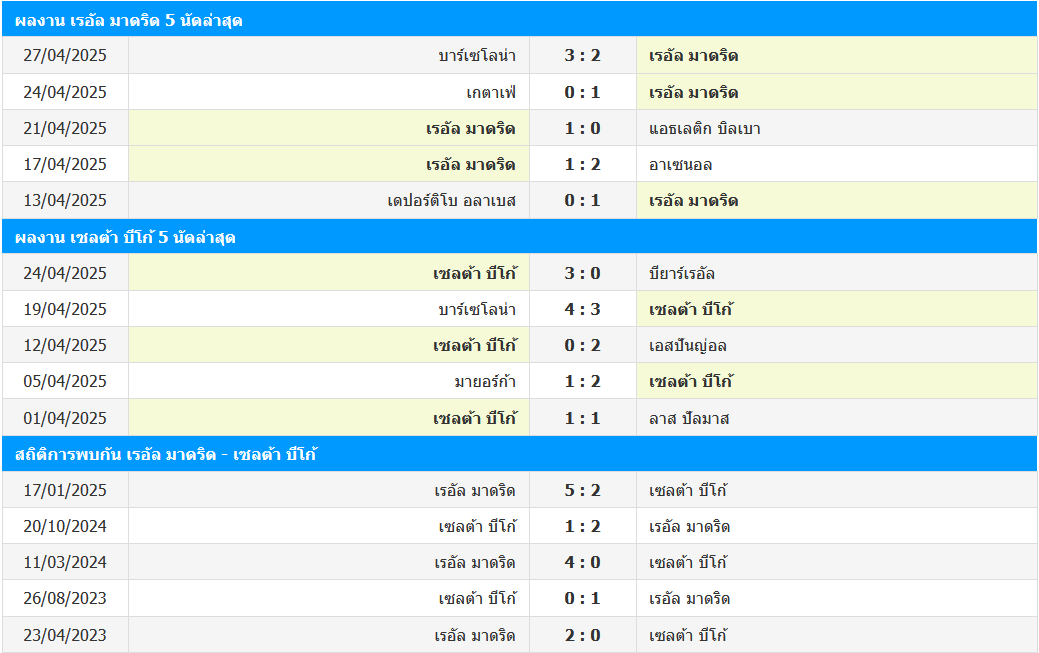Click the 4 : 0 score on 11/03/2024

click(x=582, y=562)
